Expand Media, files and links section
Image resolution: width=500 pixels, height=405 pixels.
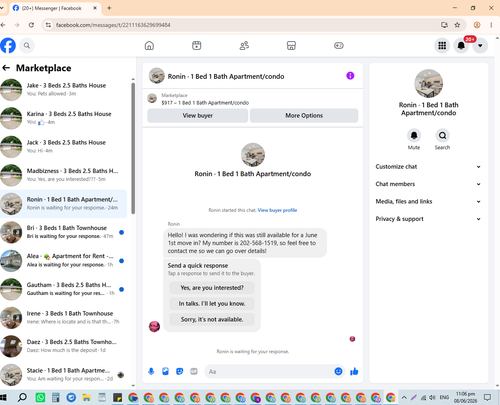(x=428, y=201)
